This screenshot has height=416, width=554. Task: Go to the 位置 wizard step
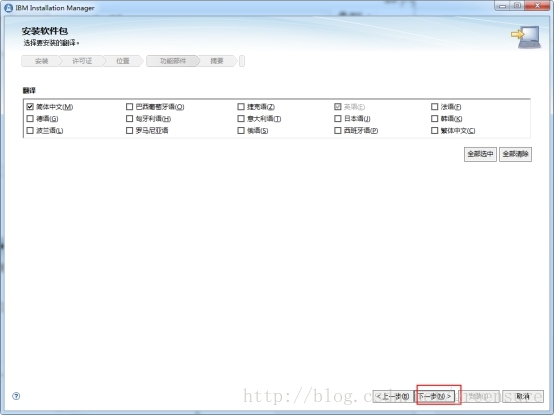123,61
